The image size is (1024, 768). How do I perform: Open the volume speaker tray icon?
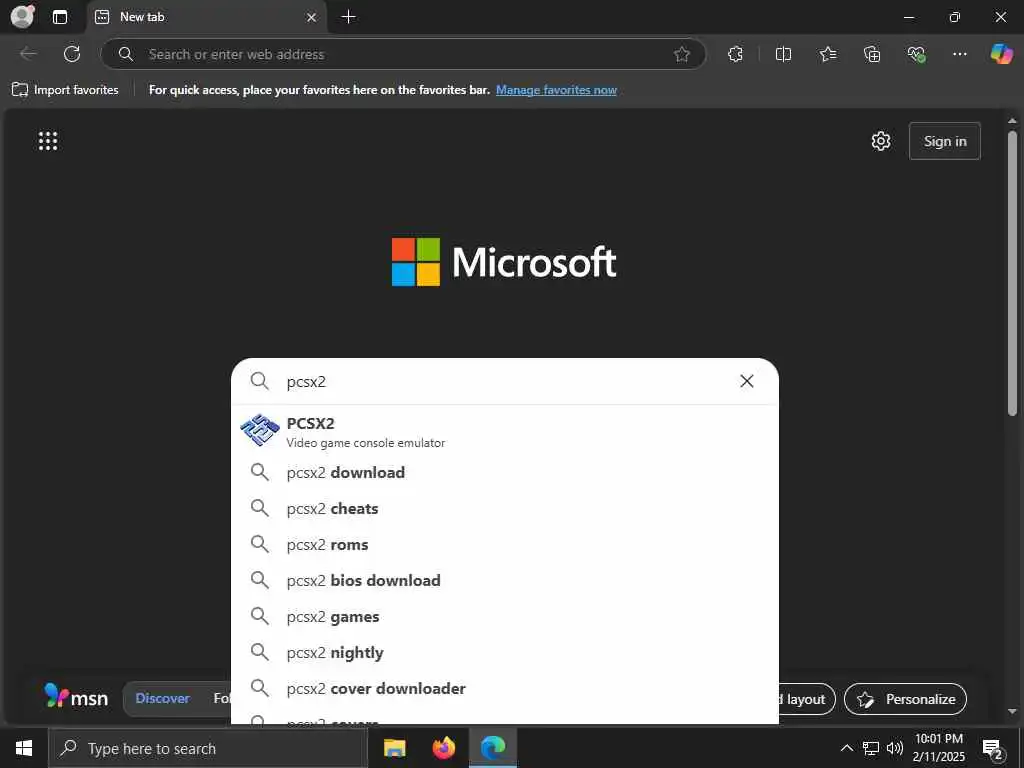coord(895,748)
